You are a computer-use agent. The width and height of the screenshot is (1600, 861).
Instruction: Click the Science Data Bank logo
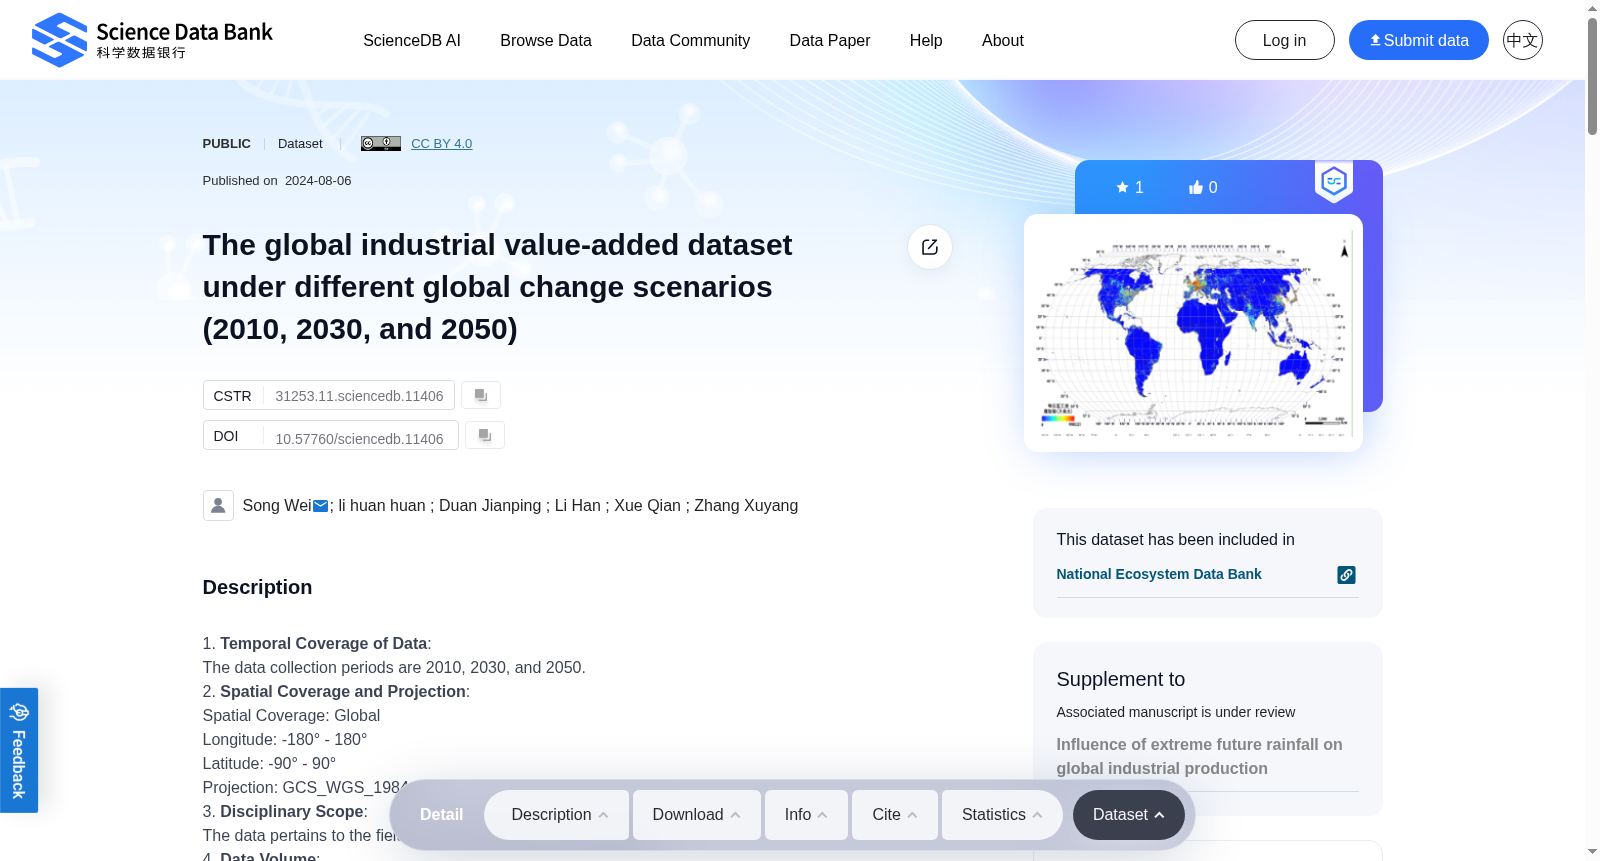click(x=152, y=40)
